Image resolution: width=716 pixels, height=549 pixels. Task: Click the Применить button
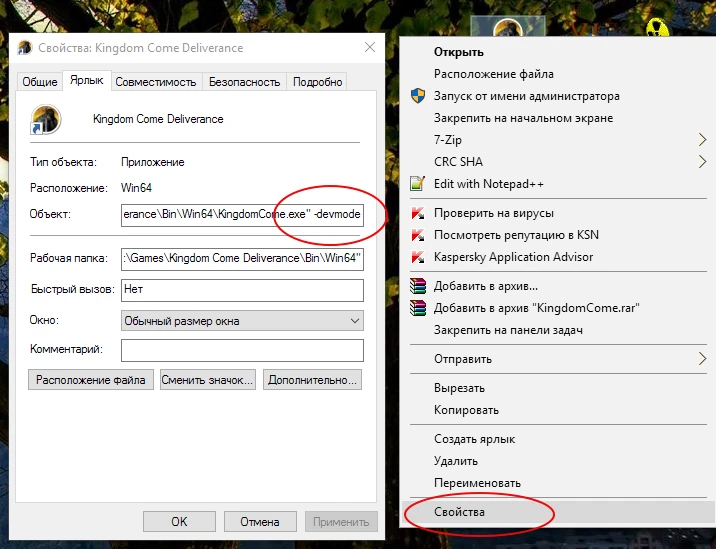(341, 522)
